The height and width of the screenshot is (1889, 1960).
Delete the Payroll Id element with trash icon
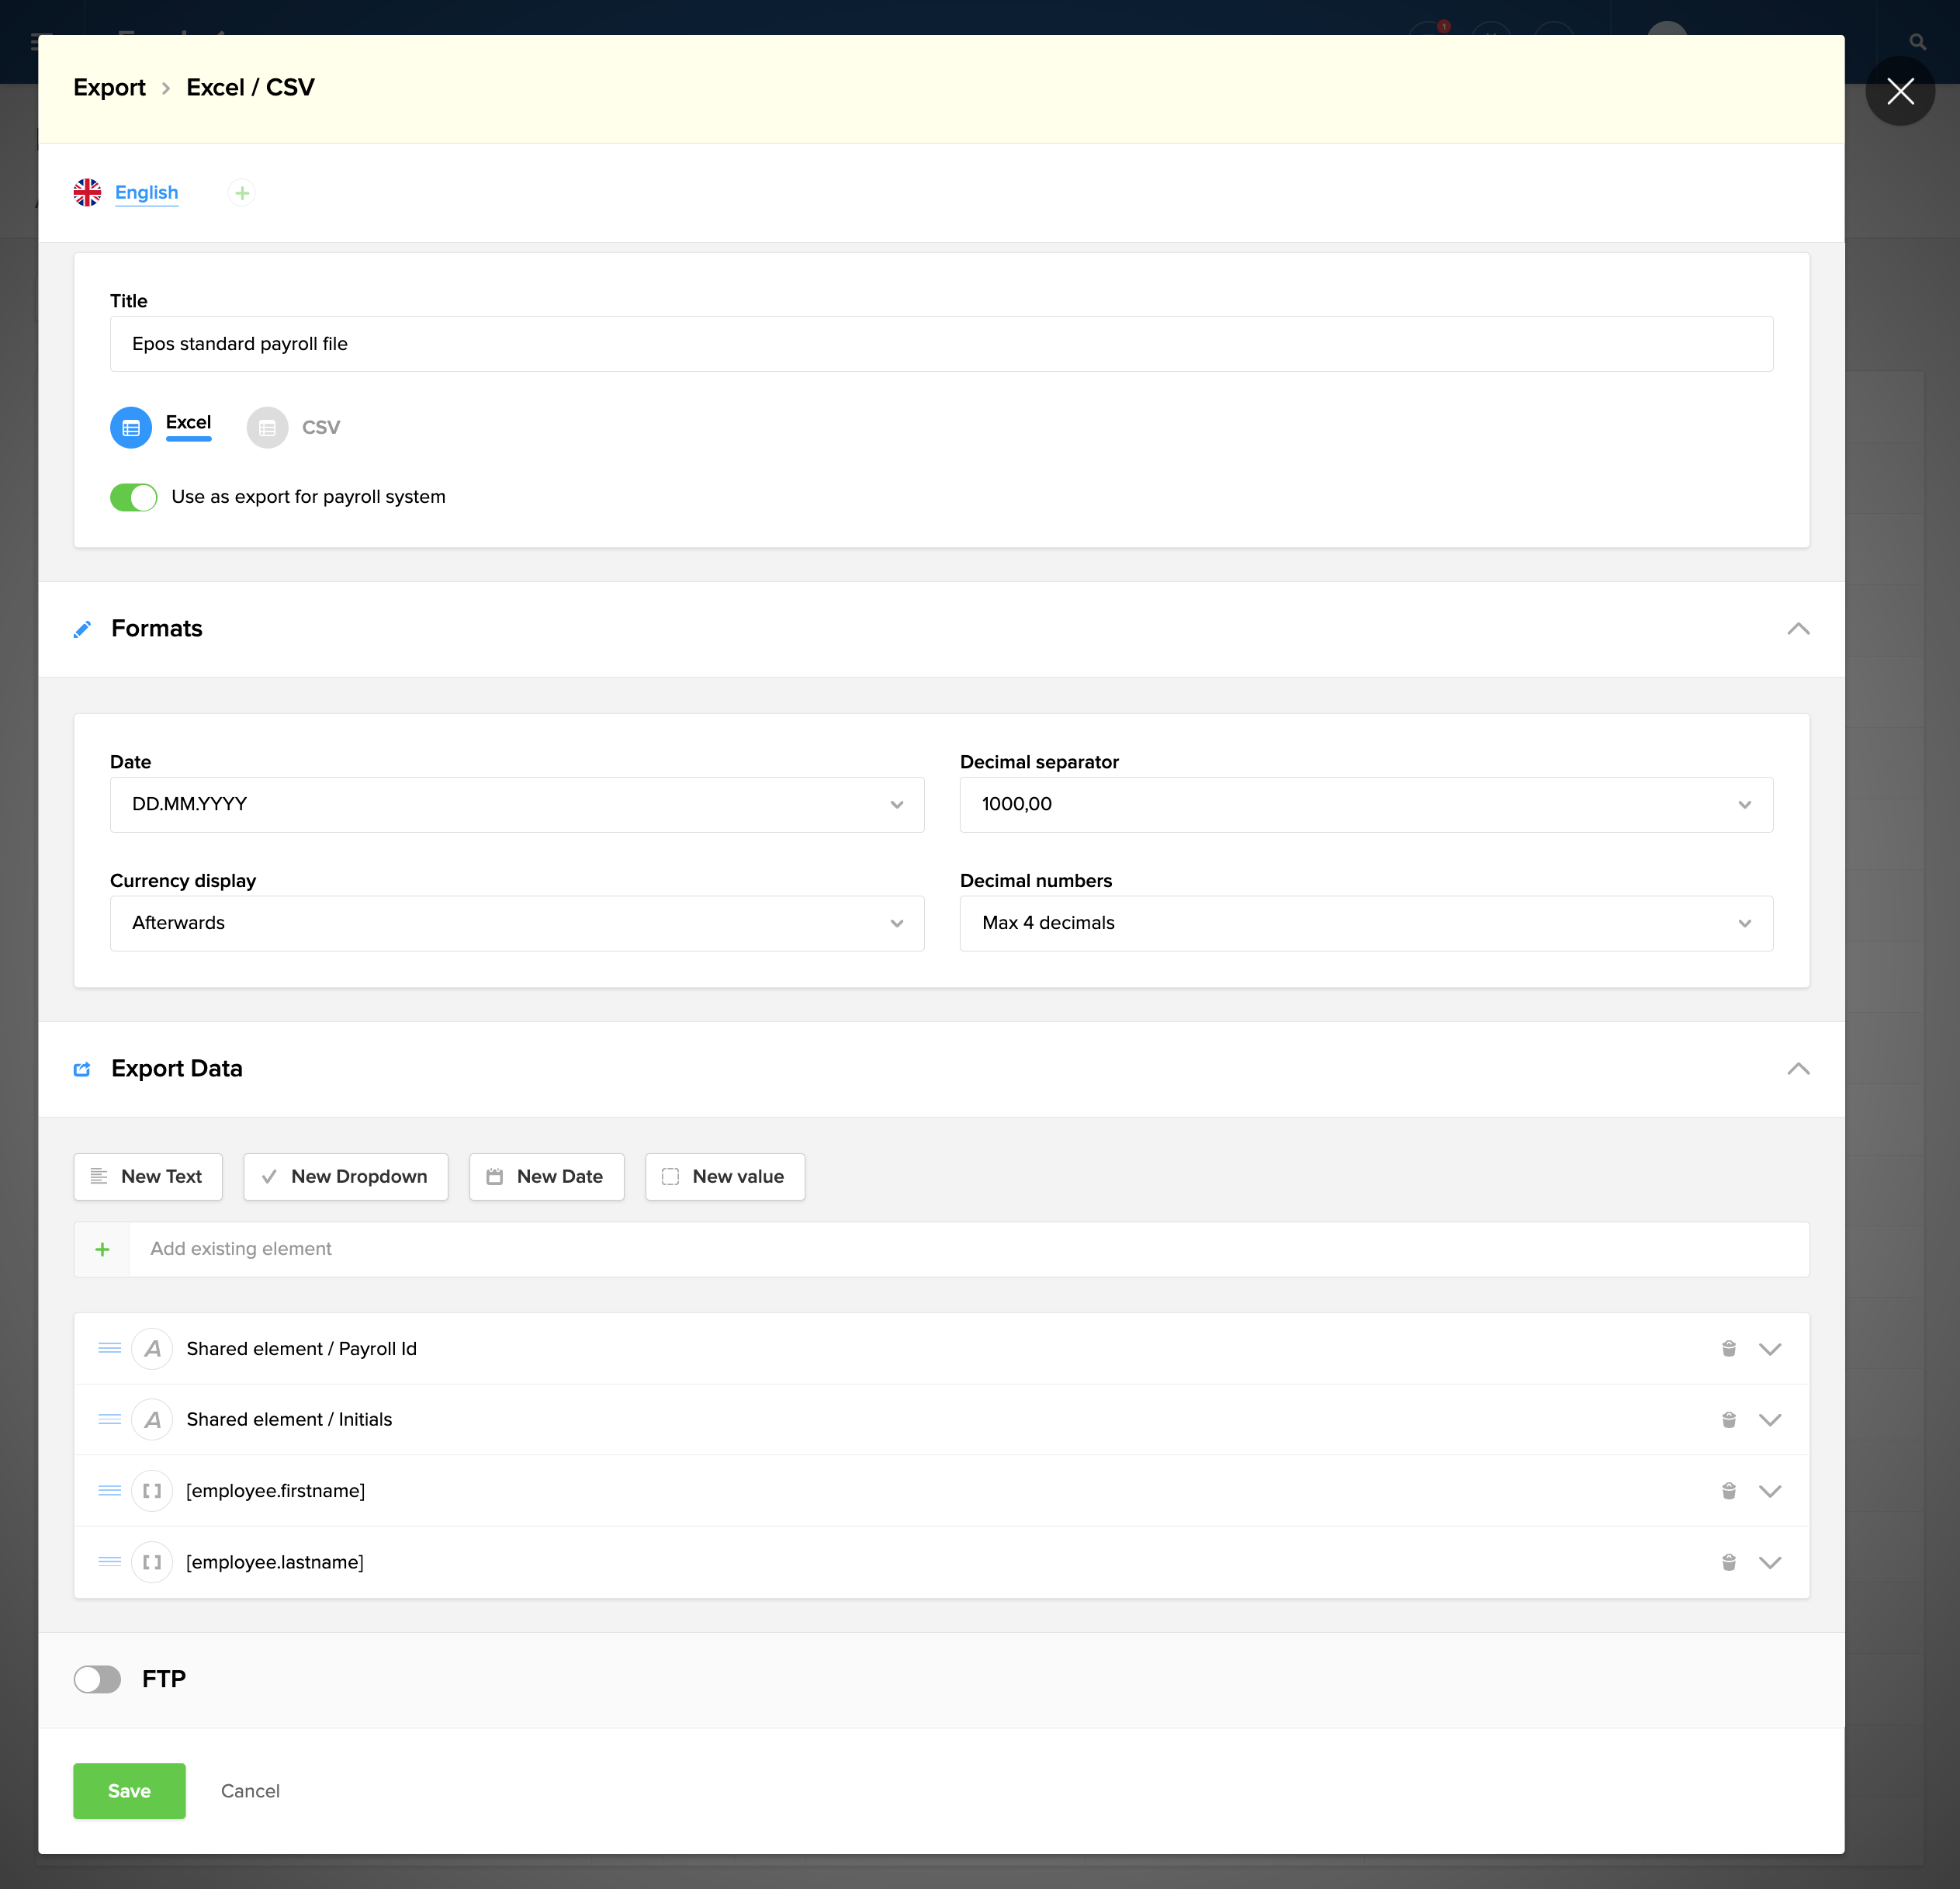click(1728, 1348)
